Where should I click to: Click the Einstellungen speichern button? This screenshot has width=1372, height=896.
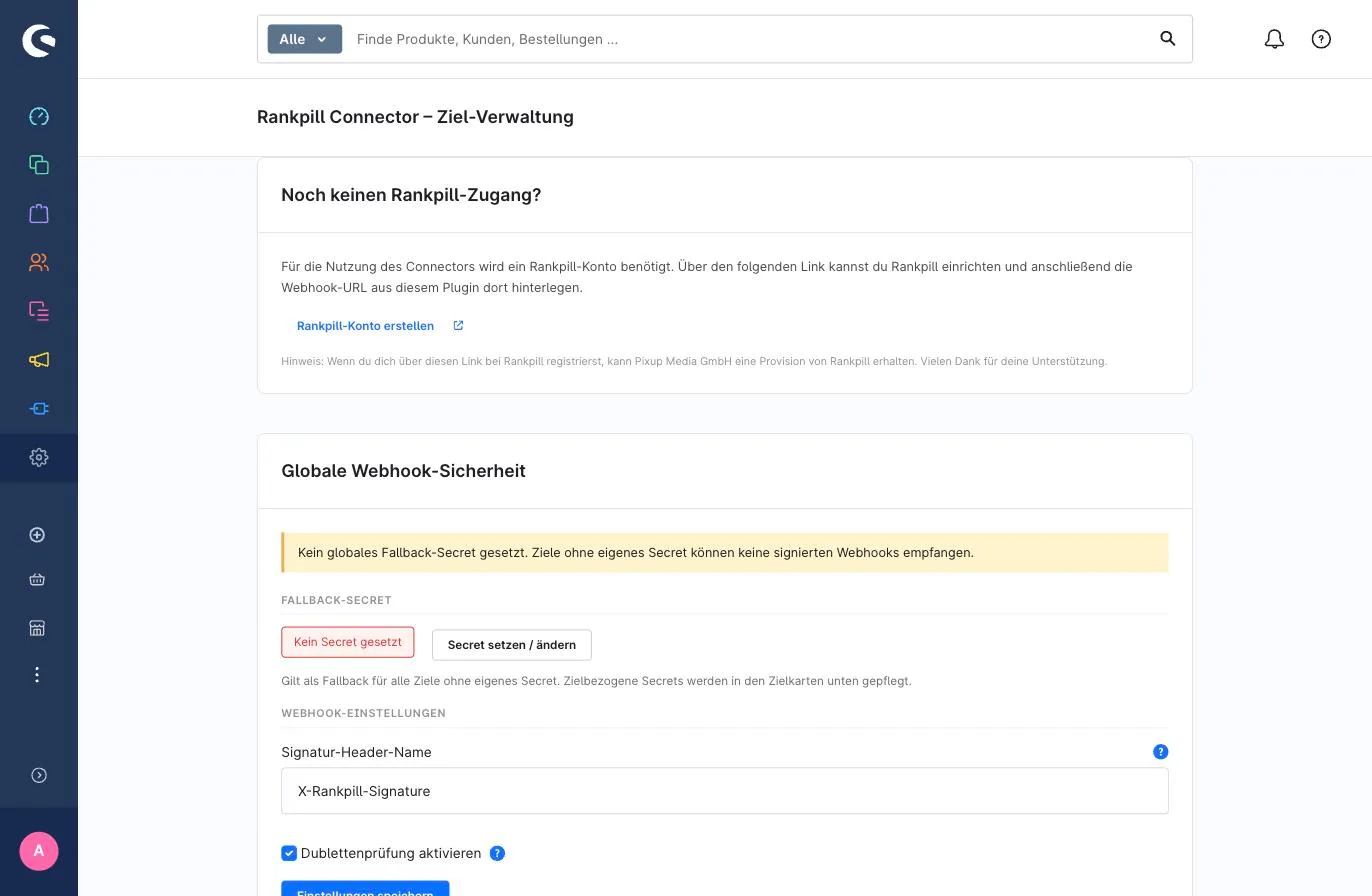pyautogui.click(x=365, y=889)
